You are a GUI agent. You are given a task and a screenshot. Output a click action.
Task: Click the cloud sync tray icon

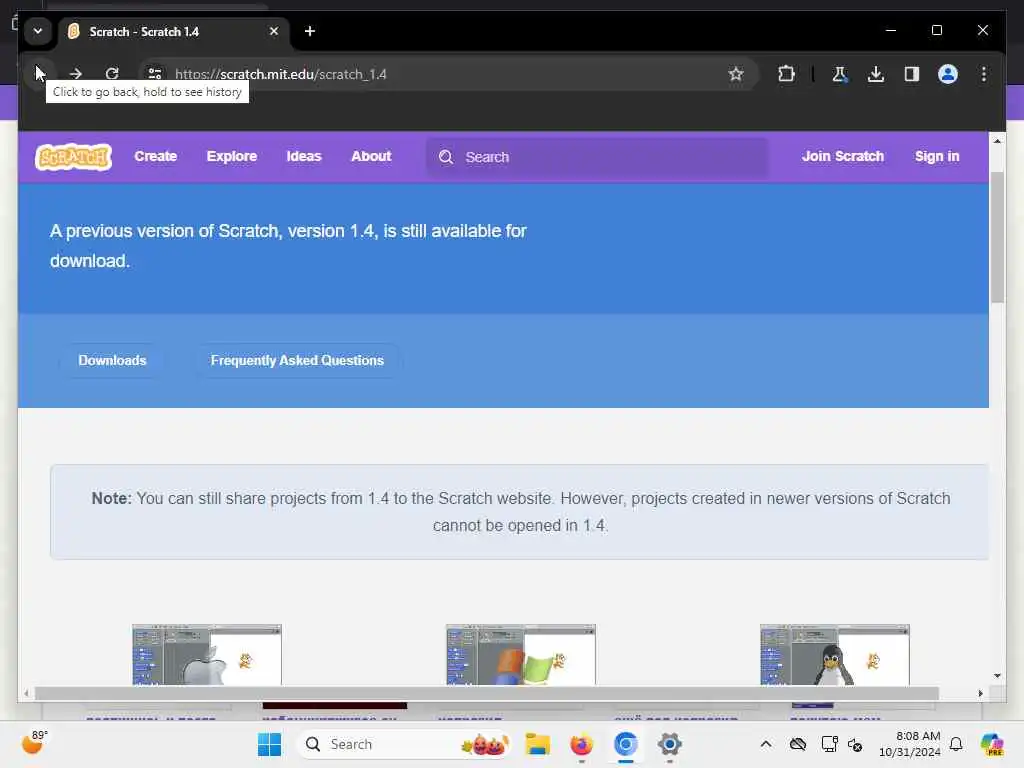coord(797,744)
